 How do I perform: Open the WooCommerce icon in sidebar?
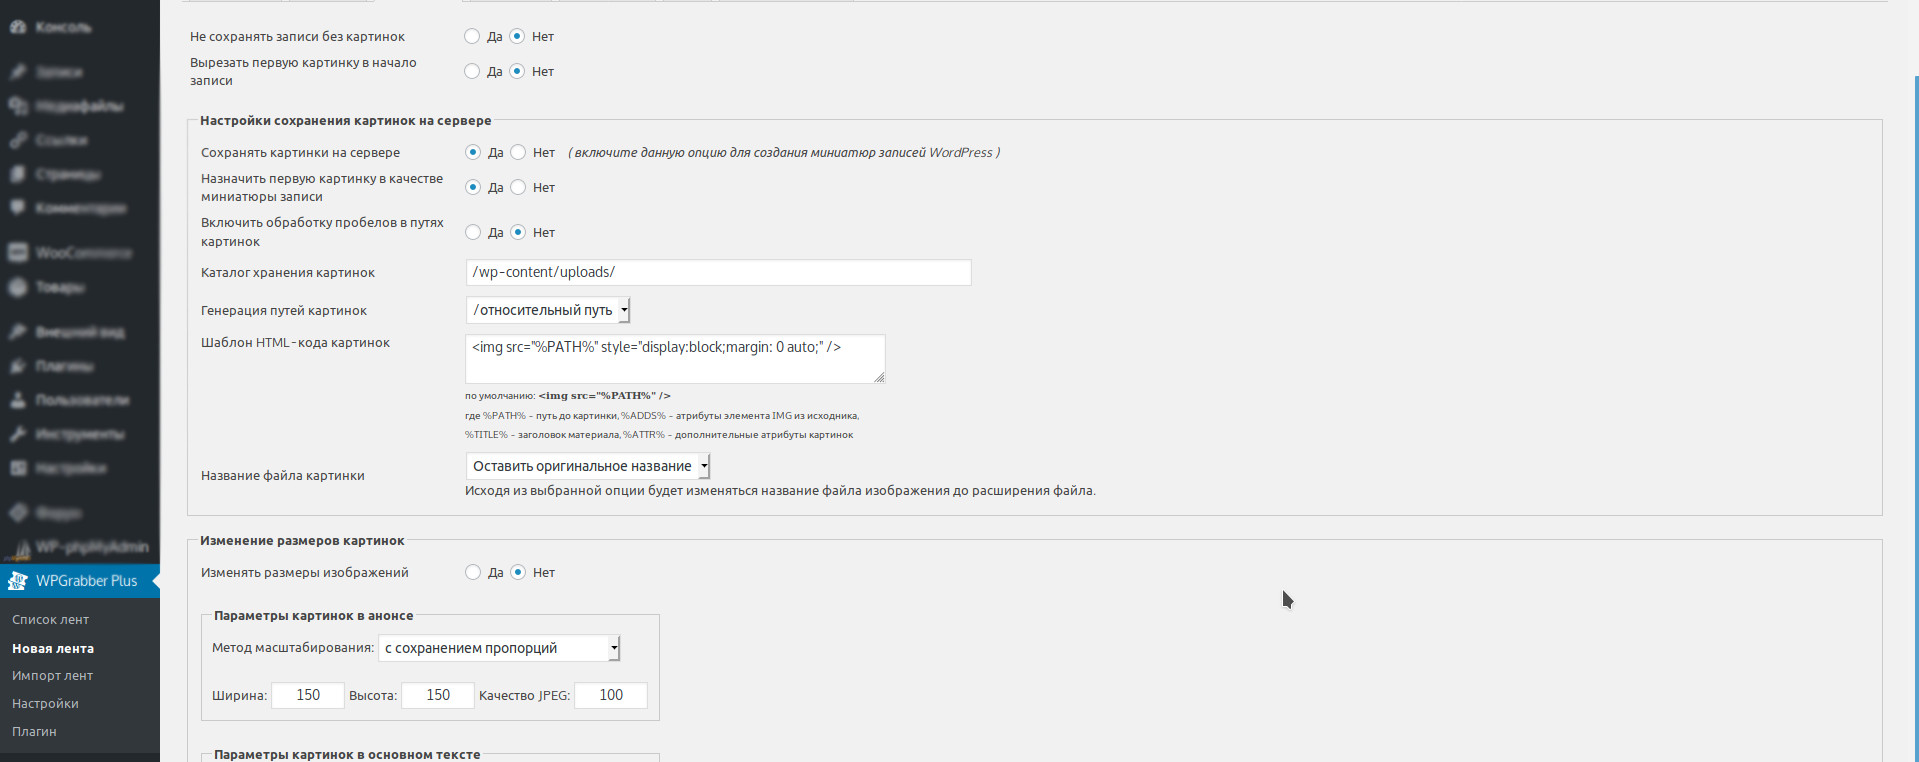(x=18, y=253)
